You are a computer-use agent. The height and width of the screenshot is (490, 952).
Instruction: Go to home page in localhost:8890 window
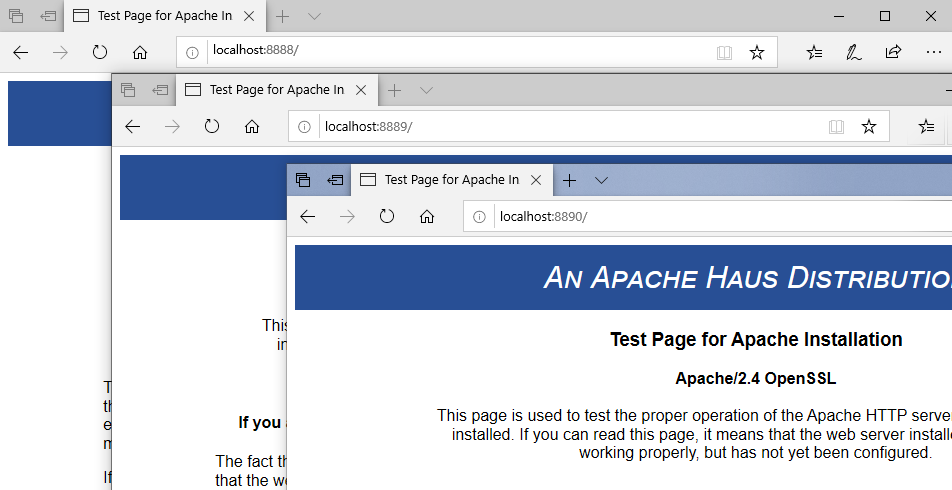(427, 216)
